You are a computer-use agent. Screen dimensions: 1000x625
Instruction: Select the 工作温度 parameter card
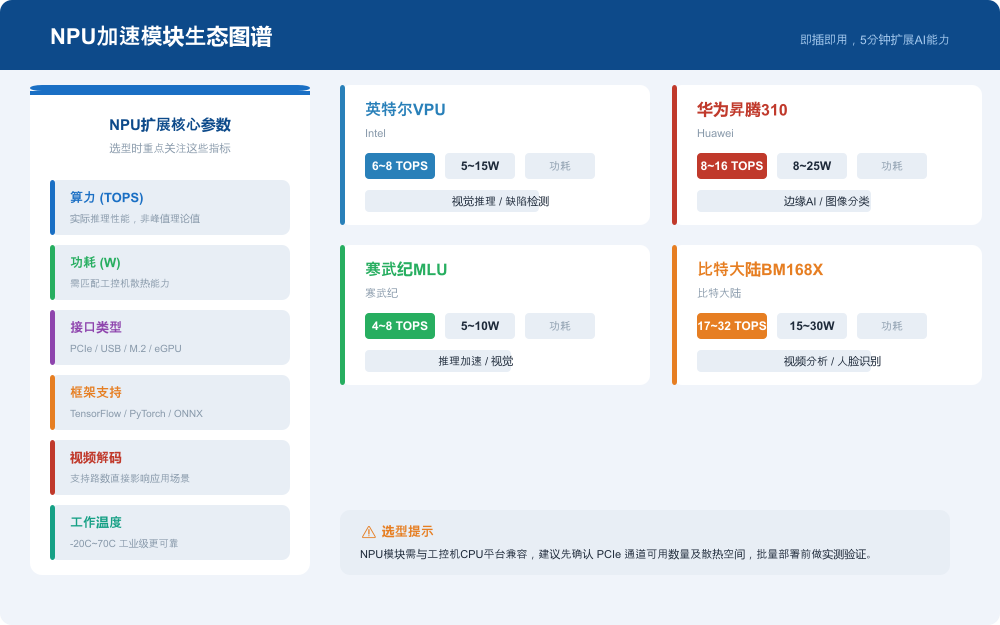pyautogui.click(x=170, y=532)
